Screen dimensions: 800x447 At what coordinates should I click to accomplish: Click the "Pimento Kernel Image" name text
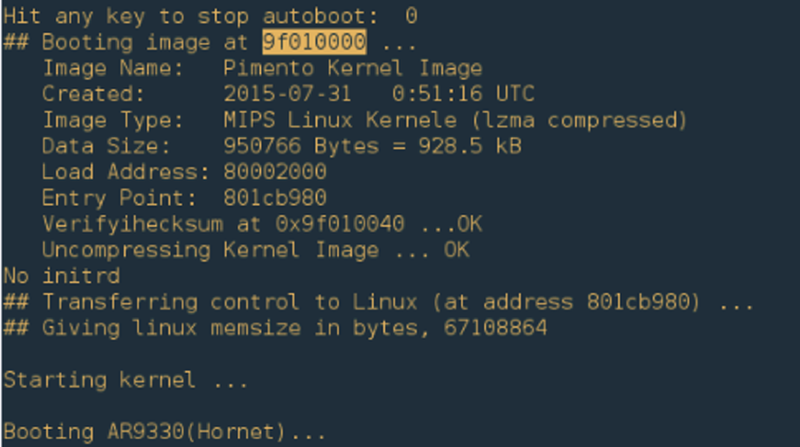353,68
